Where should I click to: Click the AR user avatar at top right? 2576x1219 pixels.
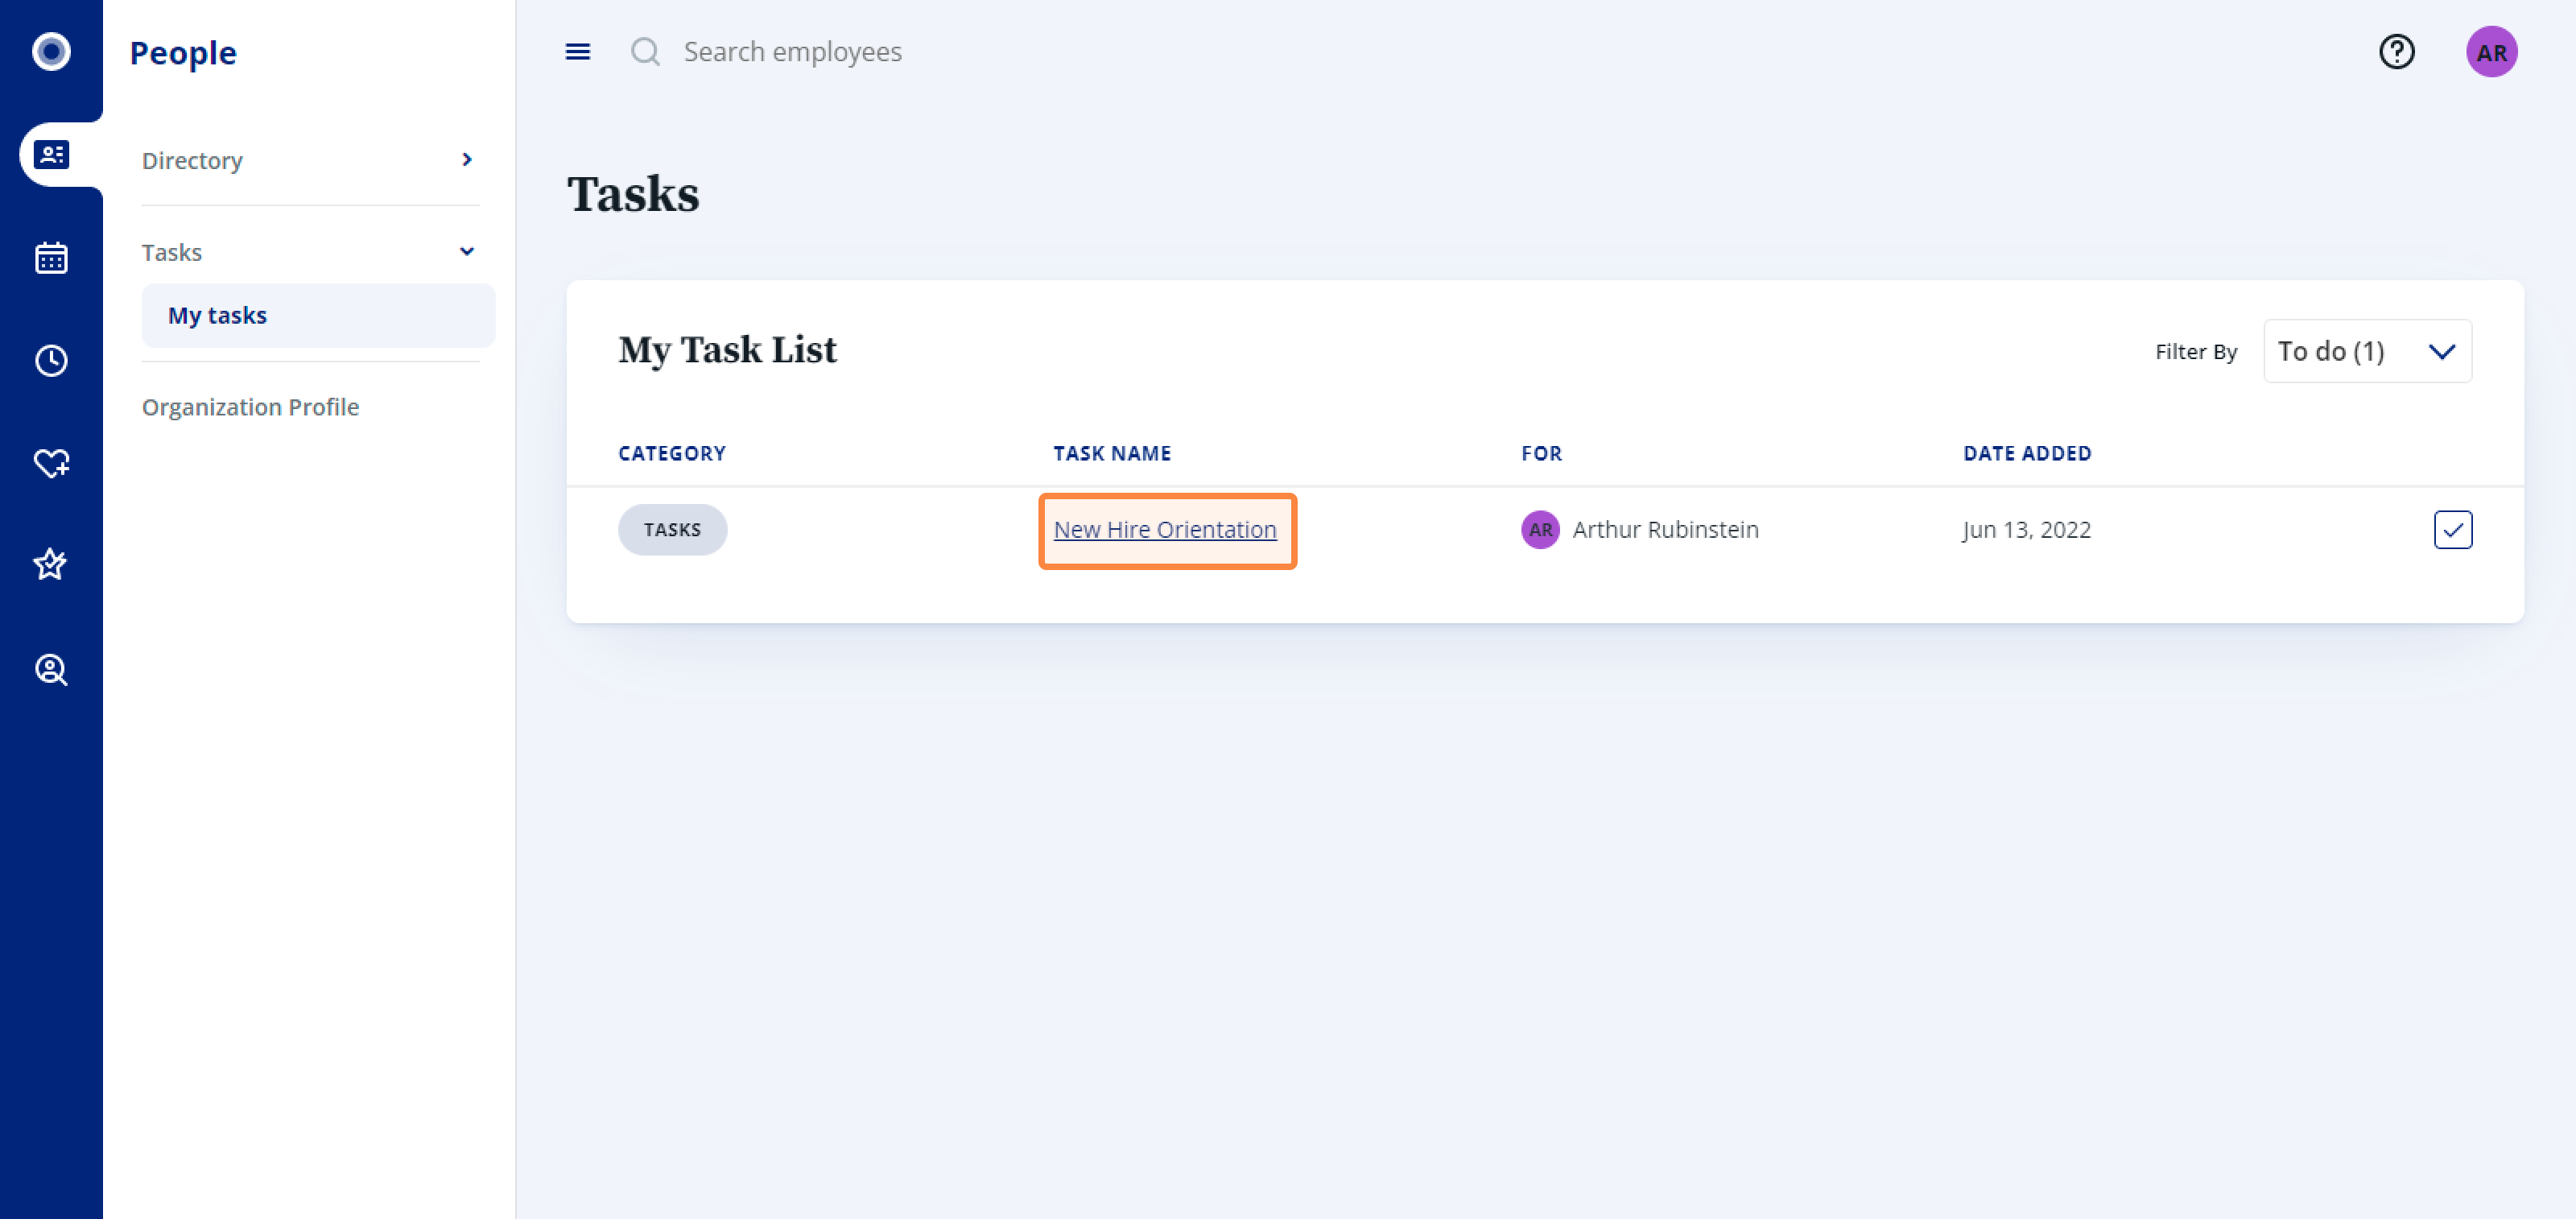click(2490, 52)
